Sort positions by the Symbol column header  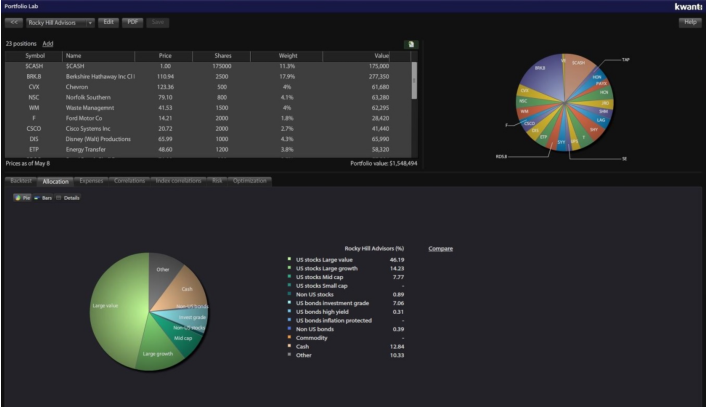34,56
